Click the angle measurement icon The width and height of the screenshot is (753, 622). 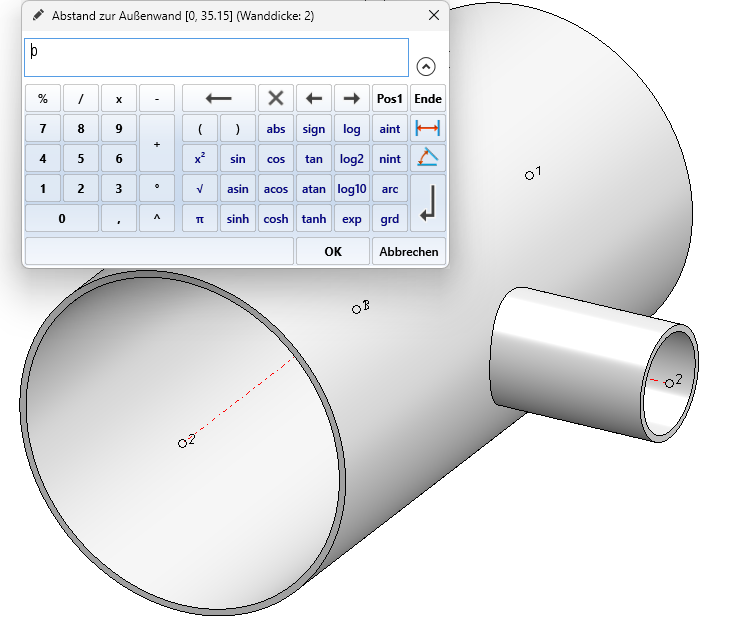tap(427, 159)
